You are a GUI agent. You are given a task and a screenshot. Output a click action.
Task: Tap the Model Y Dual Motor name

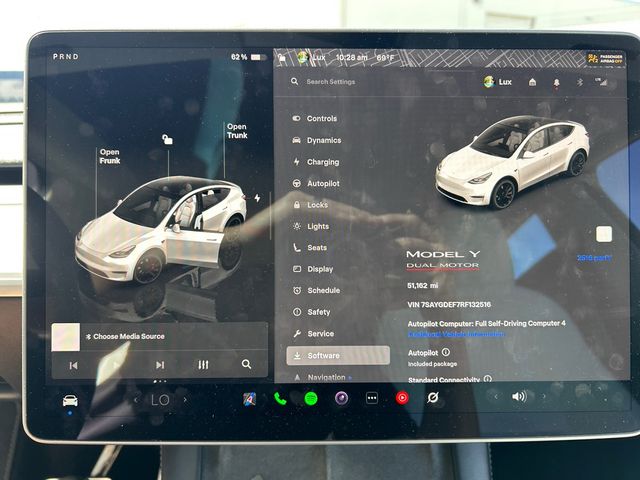(x=443, y=260)
